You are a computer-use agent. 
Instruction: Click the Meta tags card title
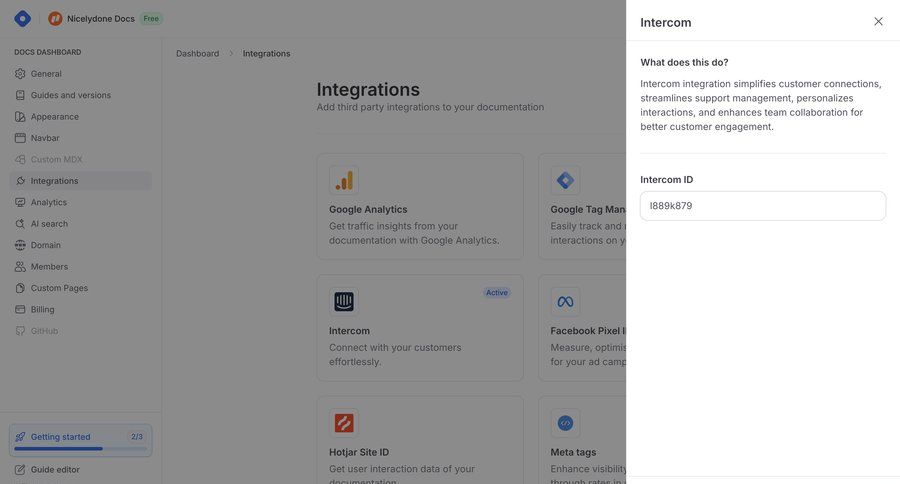click(x=573, y=452)
